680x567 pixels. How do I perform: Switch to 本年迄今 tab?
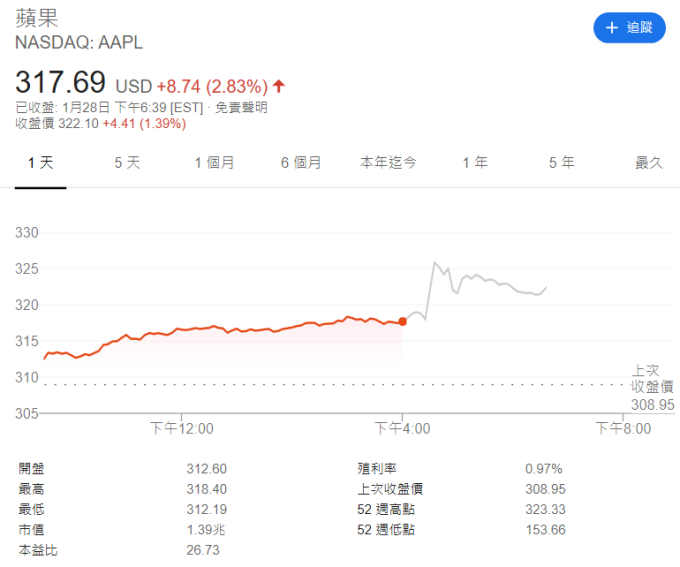[x=388, y=163]
